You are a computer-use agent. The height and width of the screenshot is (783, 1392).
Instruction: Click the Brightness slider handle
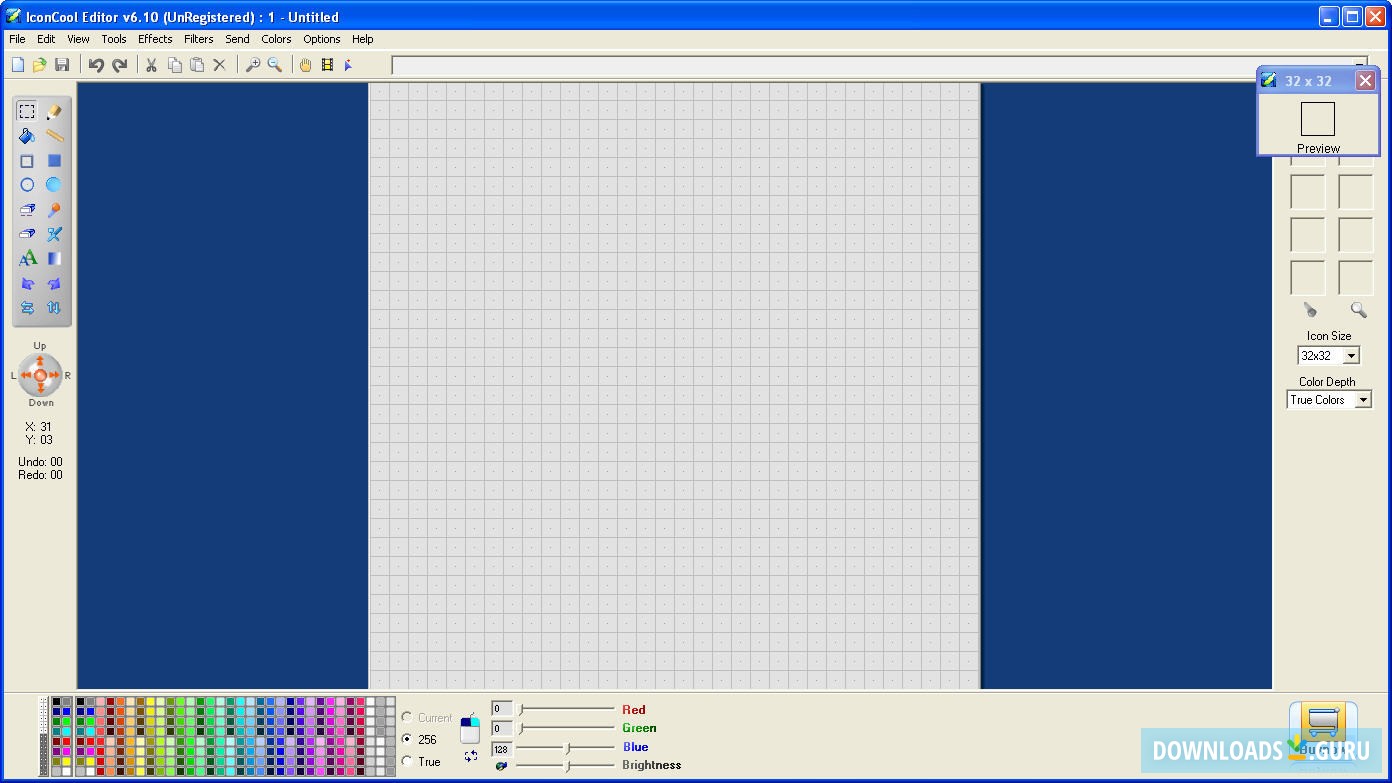[x=567, y=765]
